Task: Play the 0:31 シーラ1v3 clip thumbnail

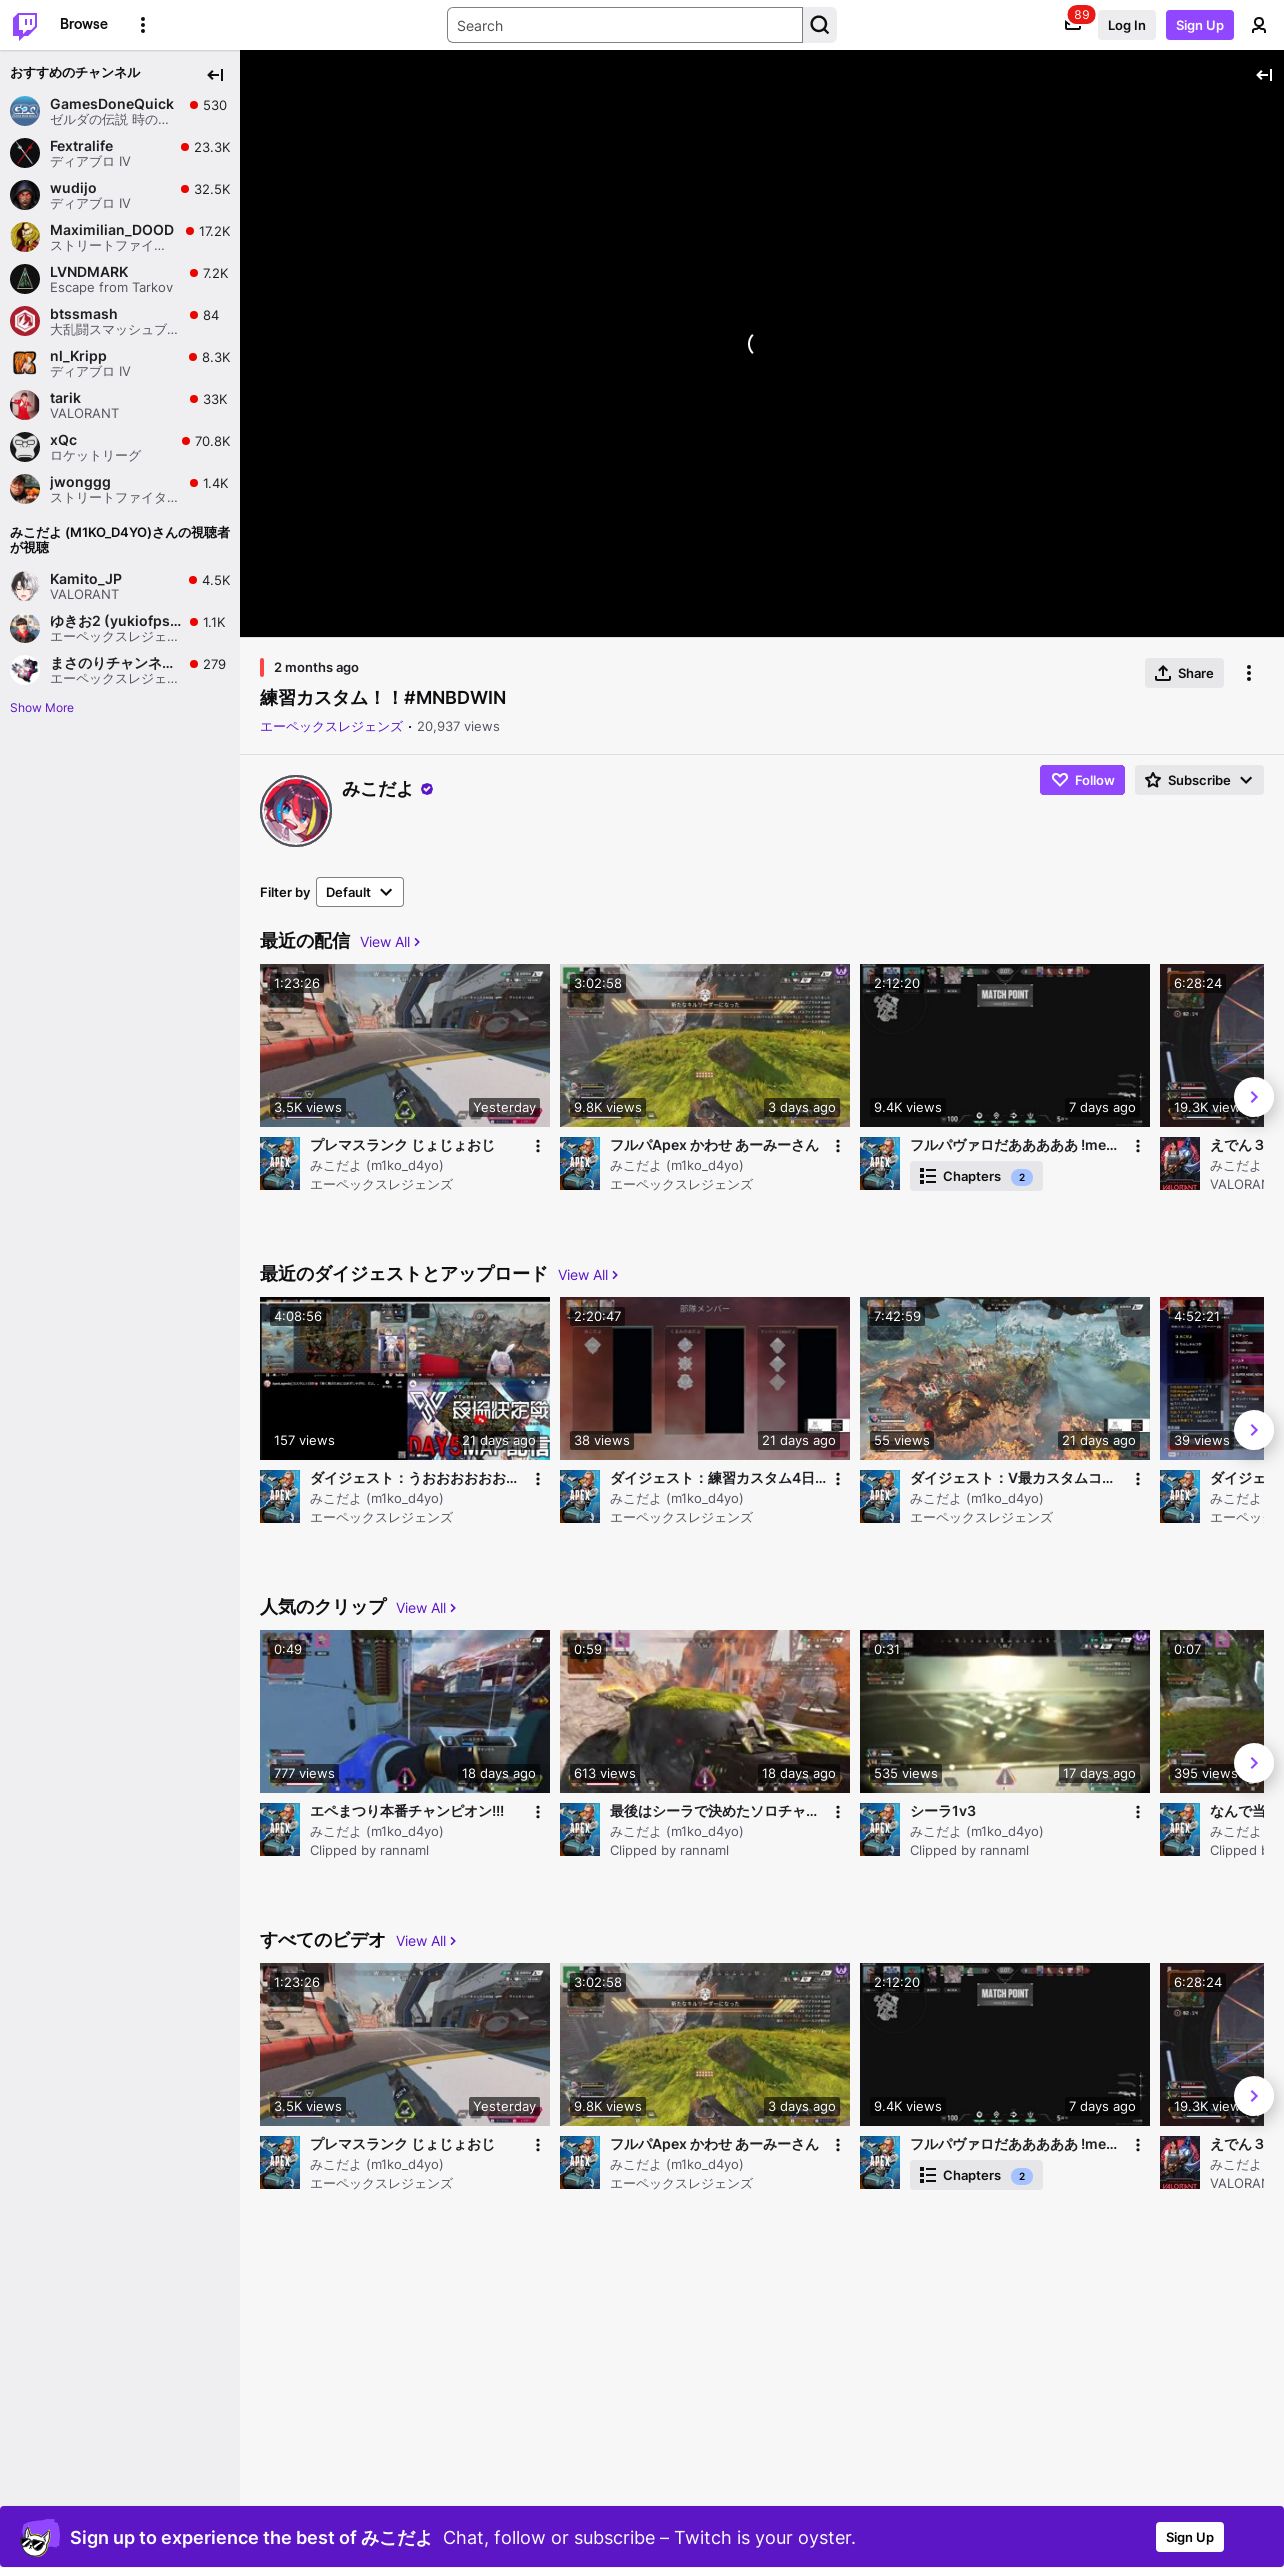Action: pyautogui.click(x=1005, y=1711)
